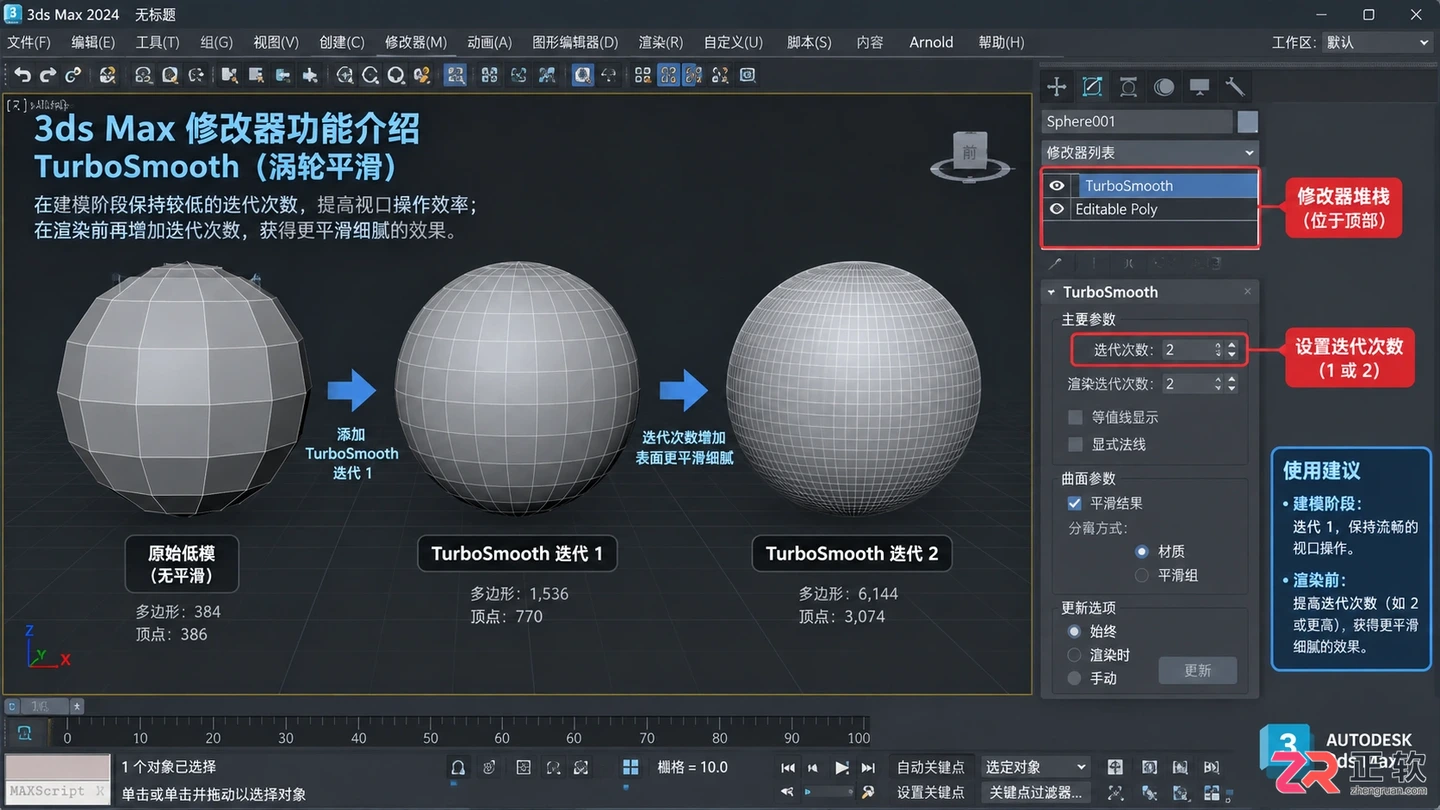Click the 迭代次数 value field
The image size is (1440, 810).
[1186, 350]
